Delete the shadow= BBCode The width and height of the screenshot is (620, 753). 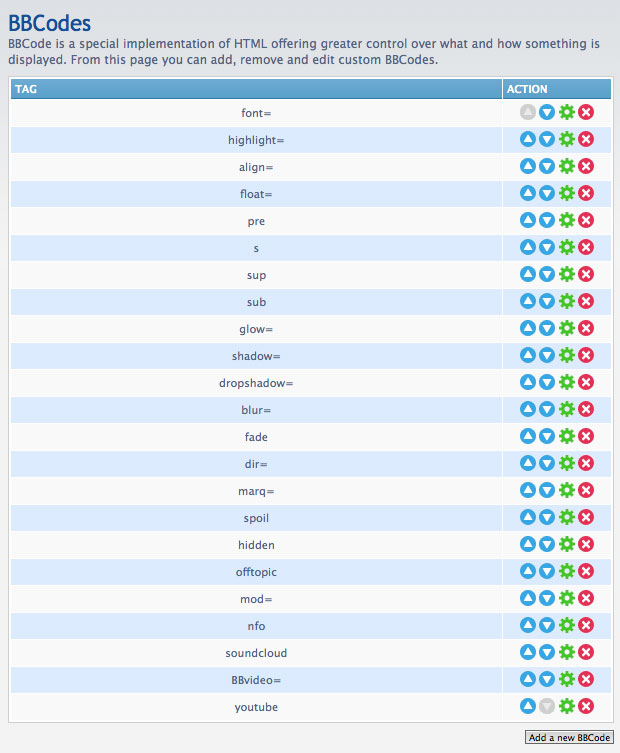(x=586, y=355)
